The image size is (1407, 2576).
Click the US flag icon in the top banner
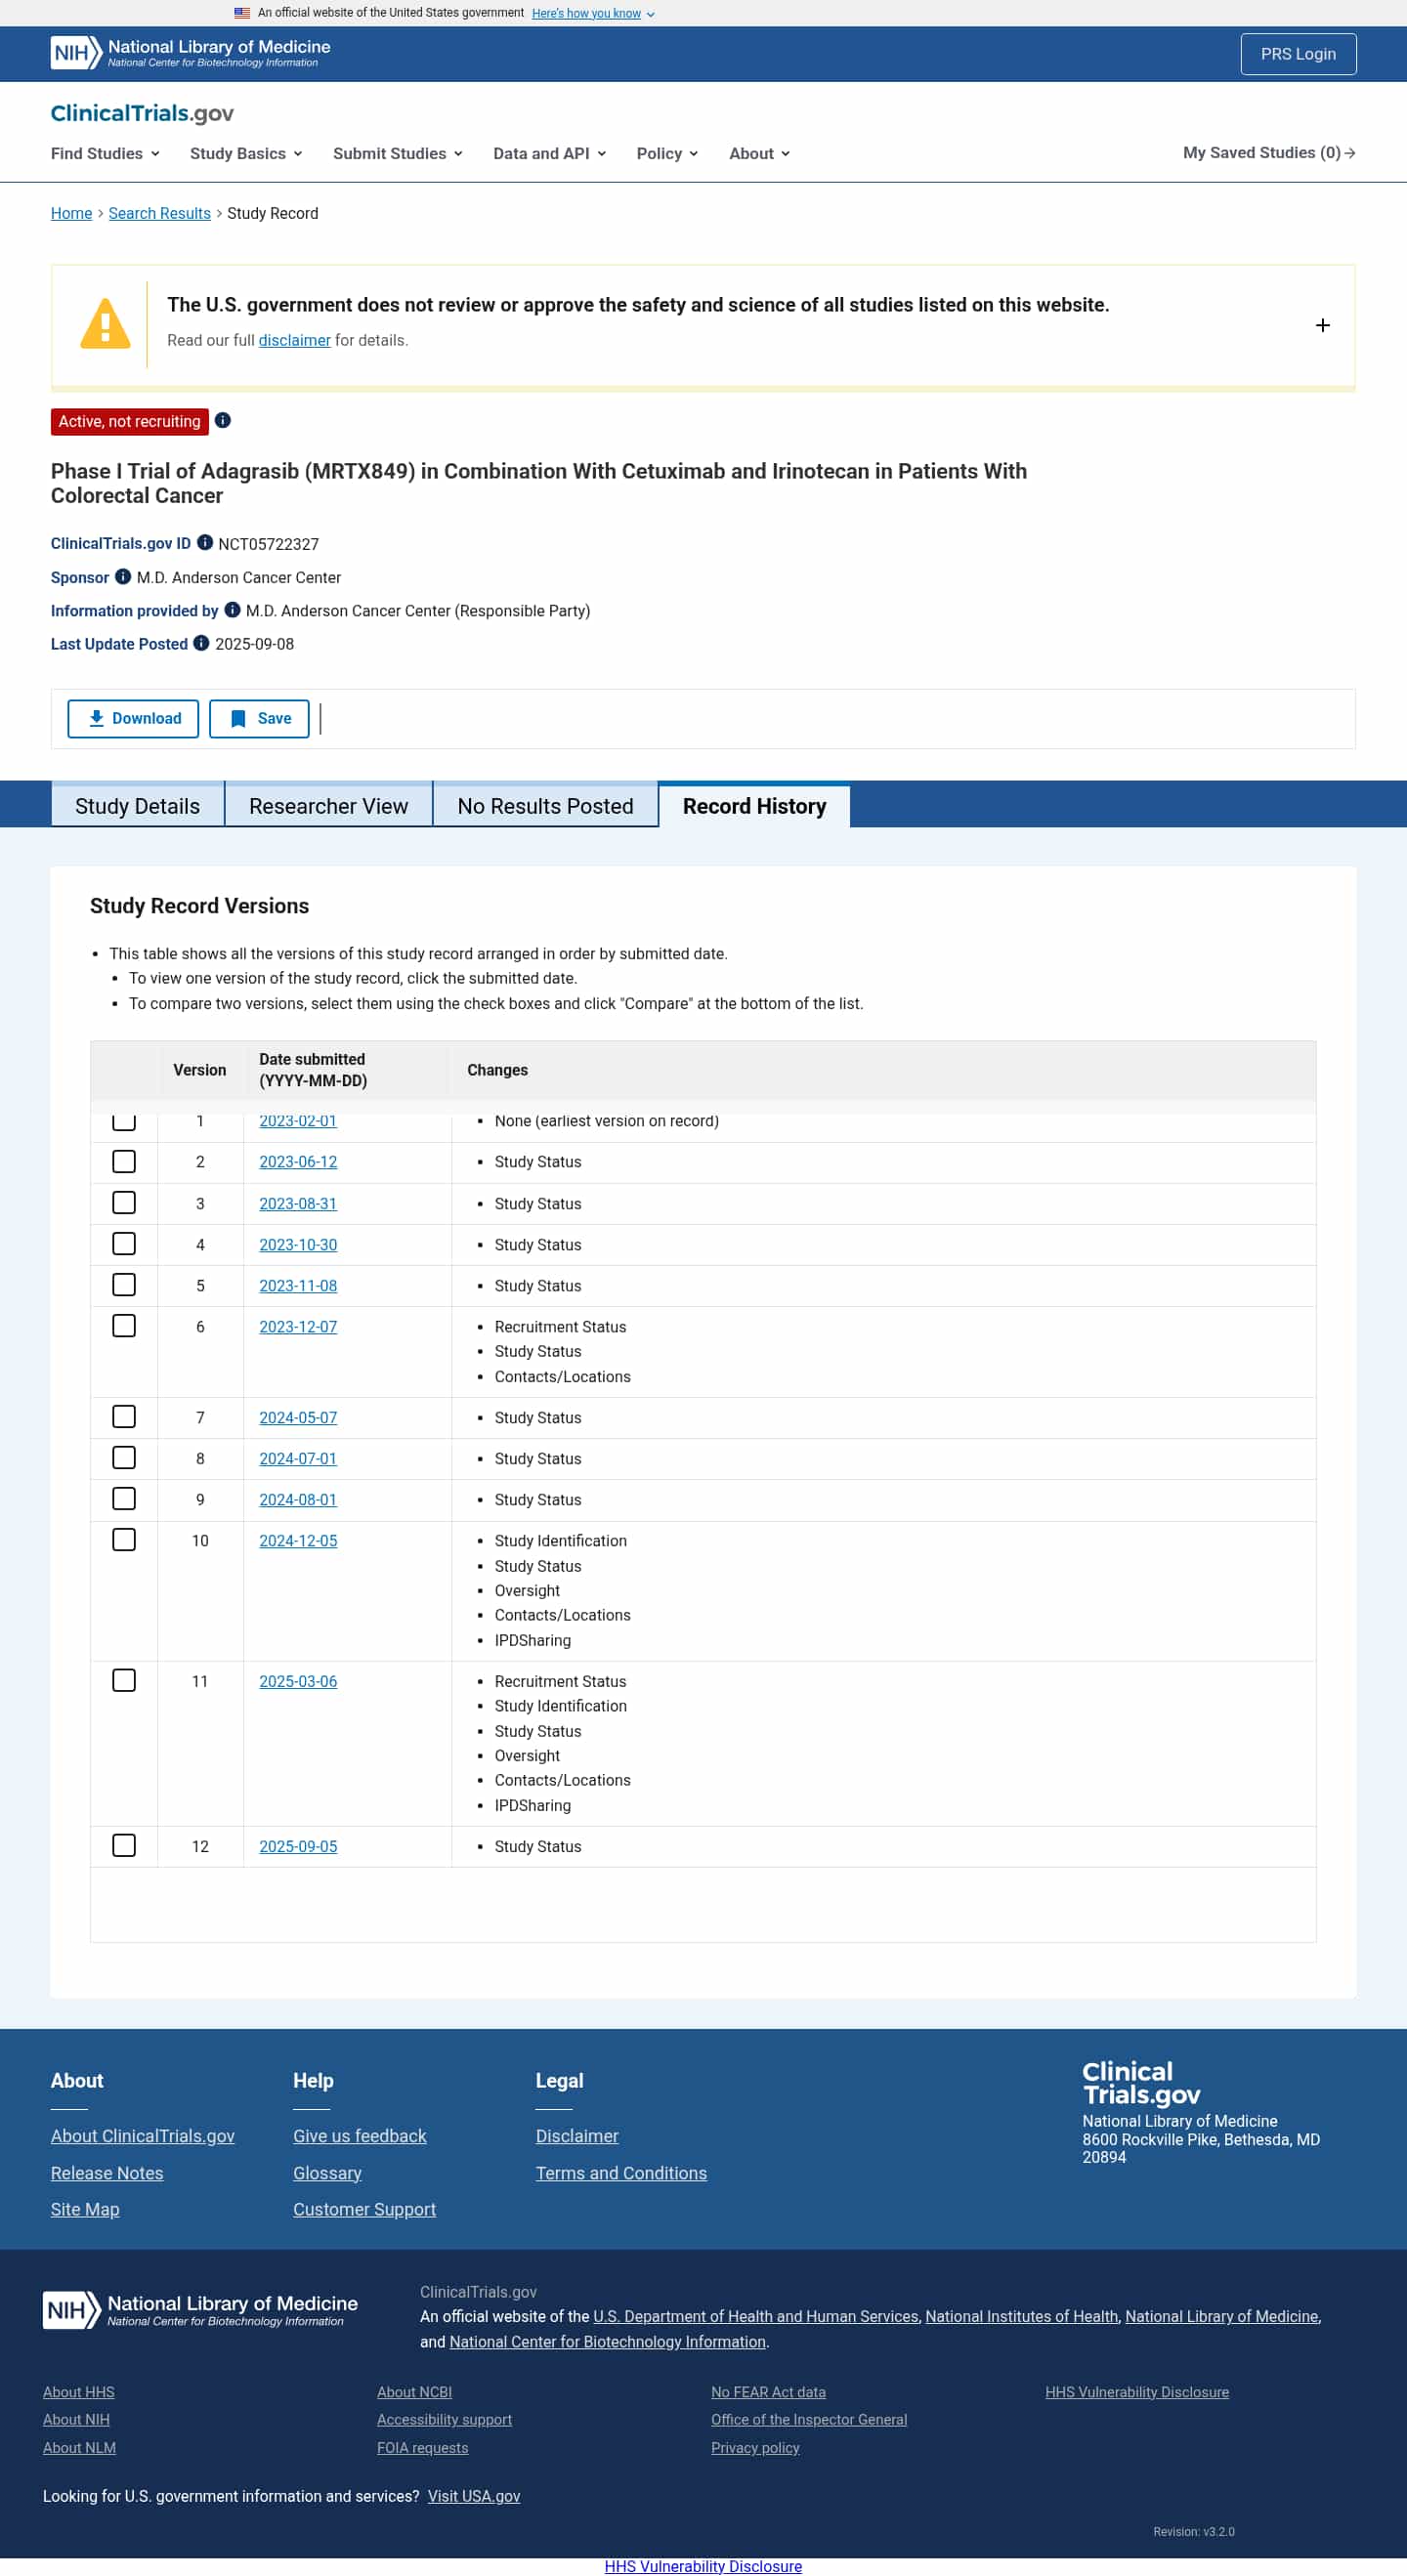tap(242, 13)
